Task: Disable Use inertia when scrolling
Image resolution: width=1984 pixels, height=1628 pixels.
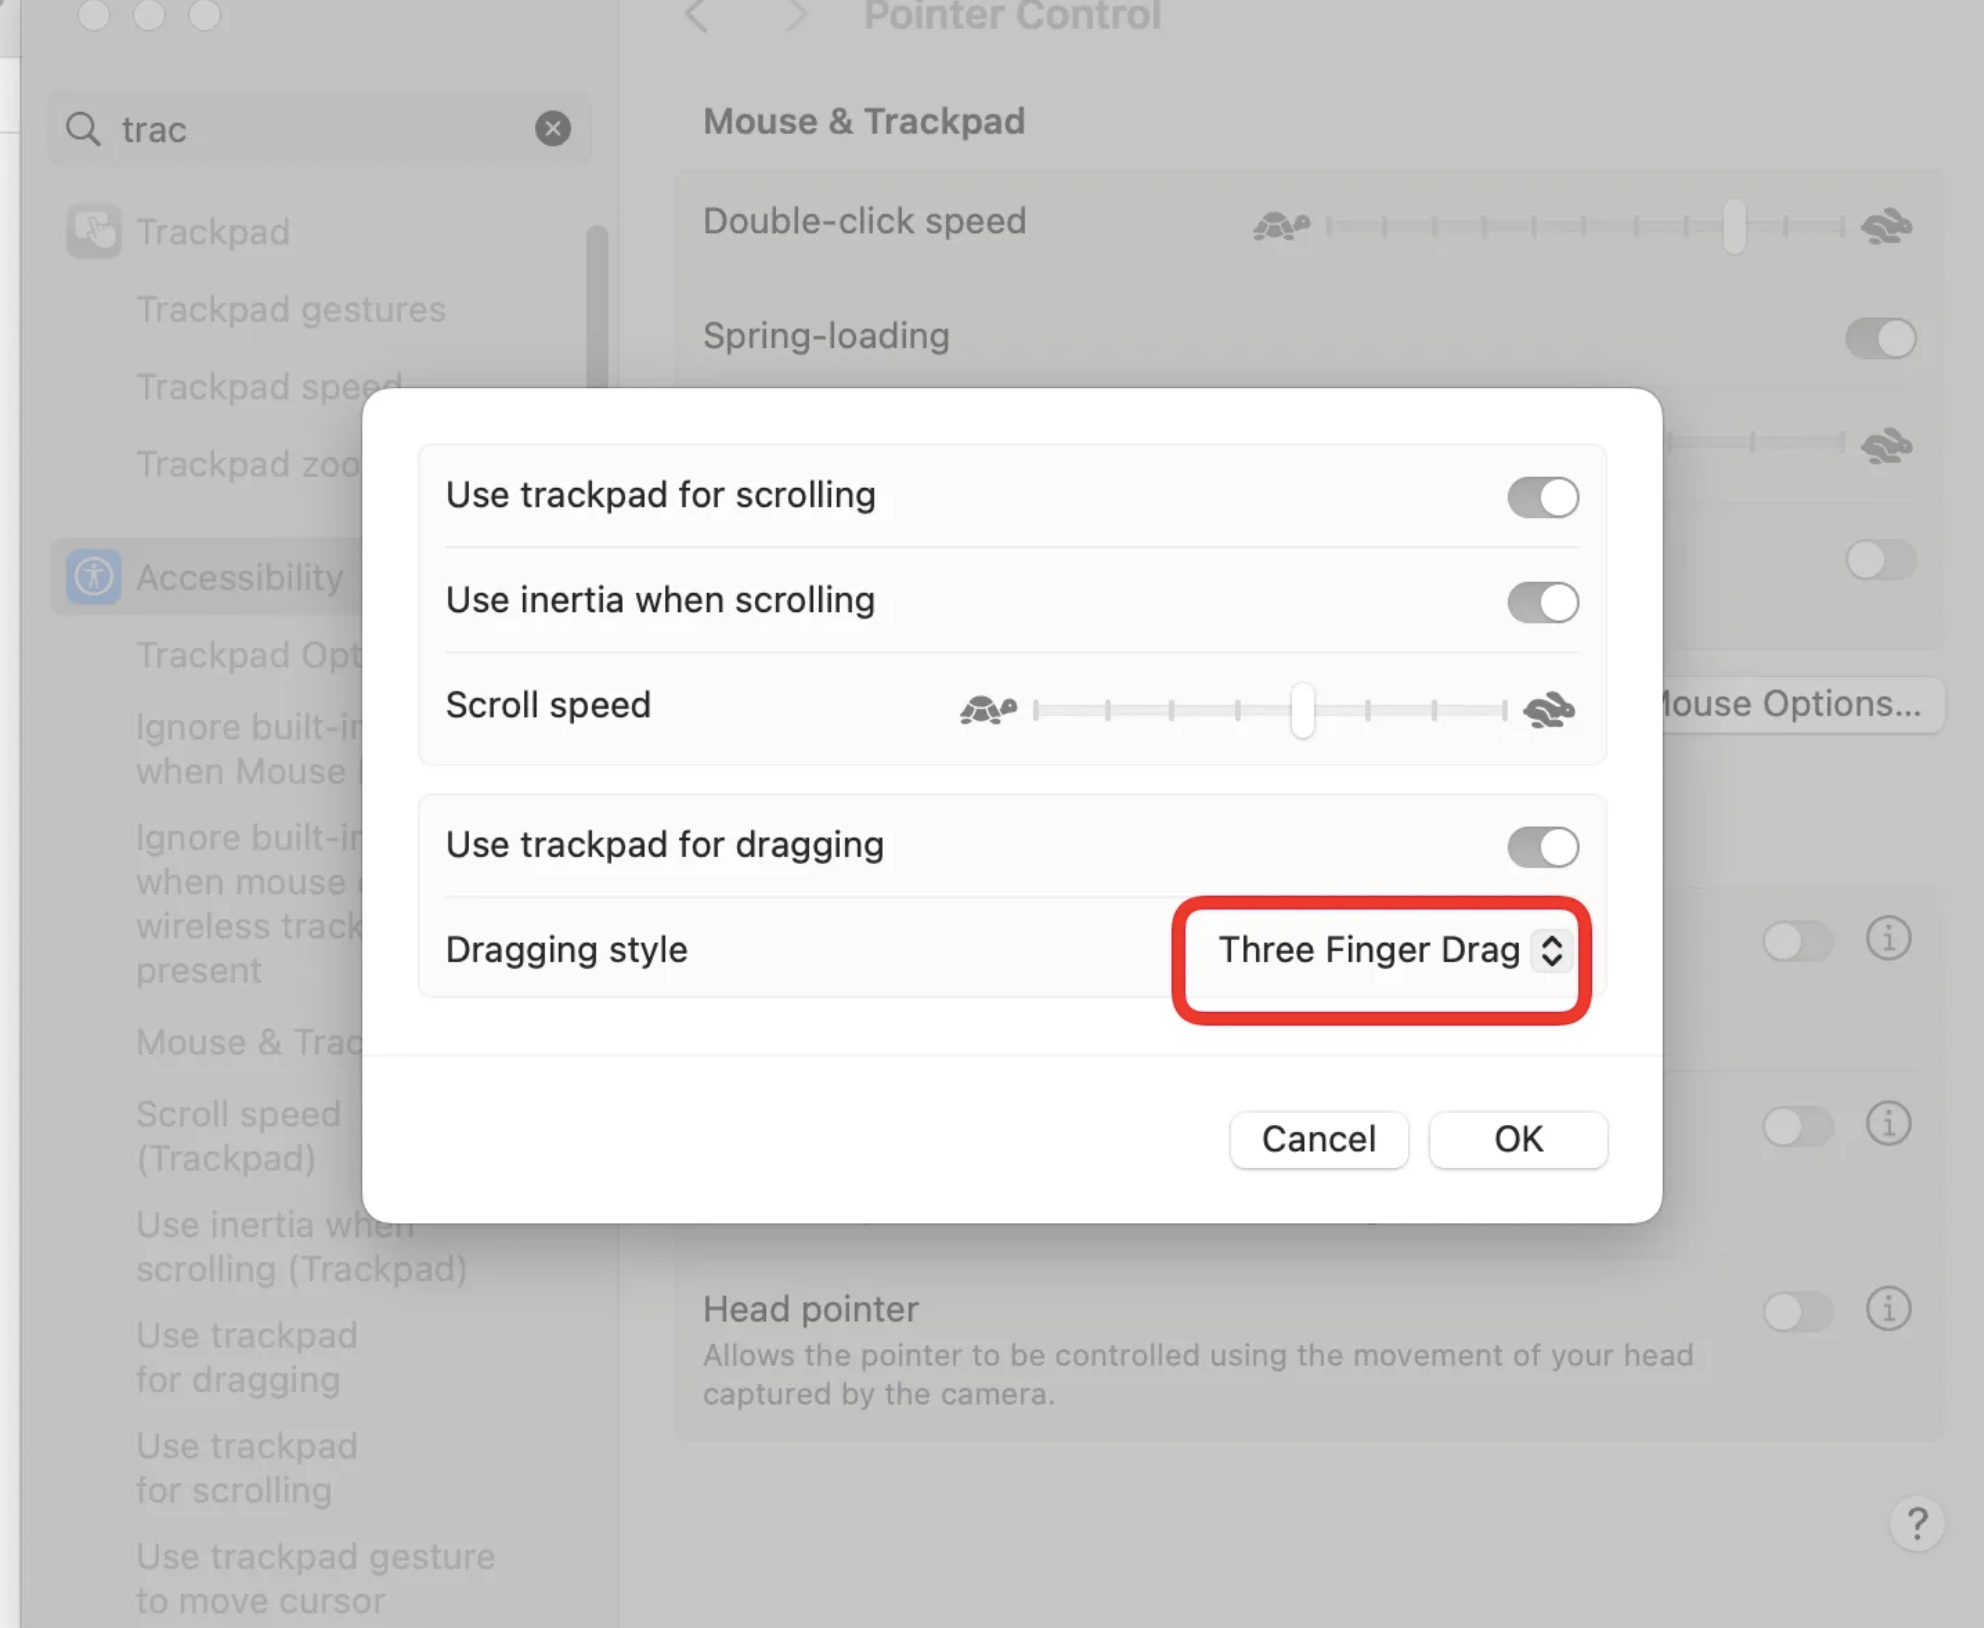Action: 1542,602
